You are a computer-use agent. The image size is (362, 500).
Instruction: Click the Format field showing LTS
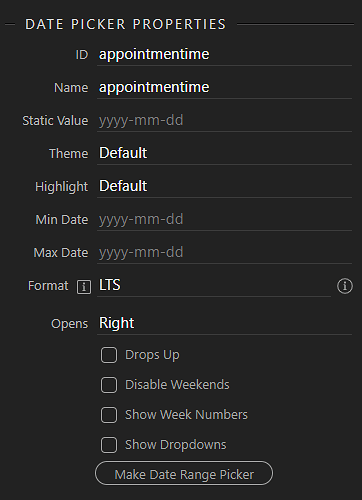click(214, 286)
